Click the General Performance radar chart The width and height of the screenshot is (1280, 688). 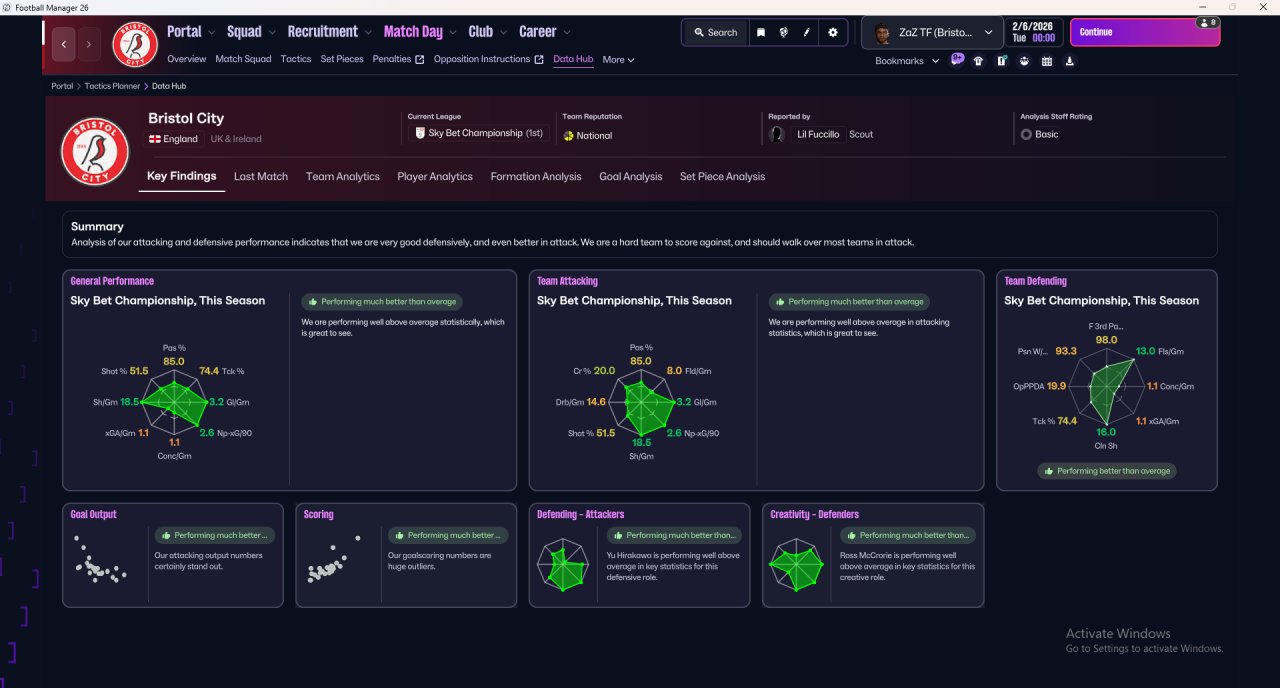[174, 403]
